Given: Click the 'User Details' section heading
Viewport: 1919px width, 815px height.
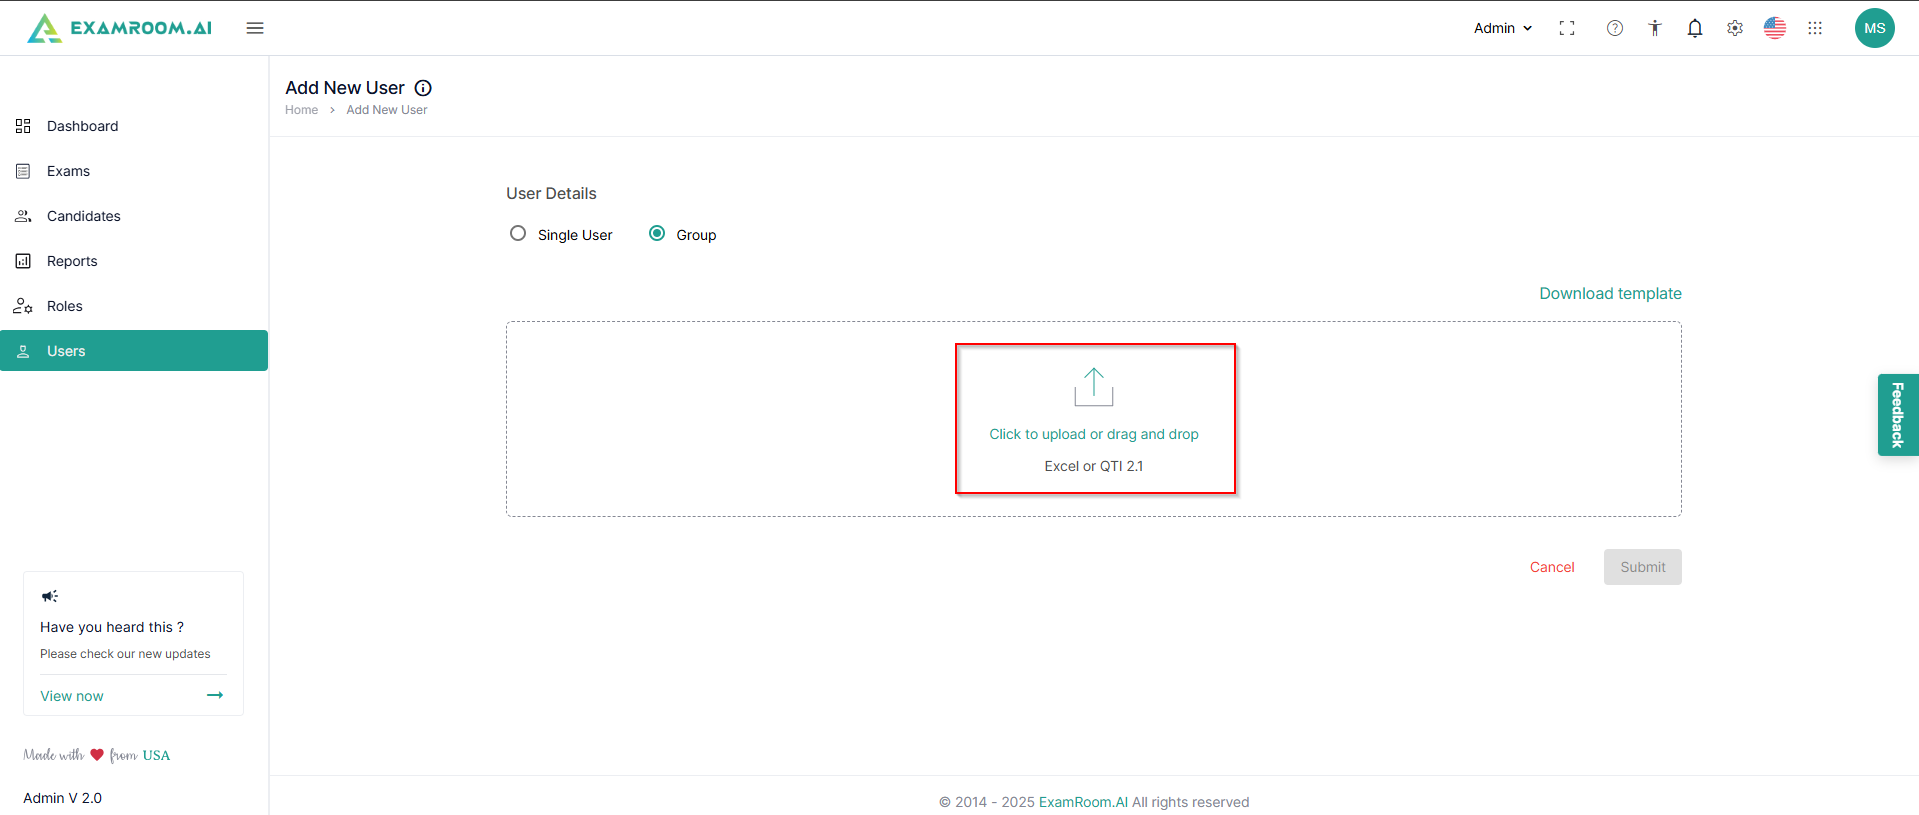Looking at the screenshot, I should tap(551, 193).
